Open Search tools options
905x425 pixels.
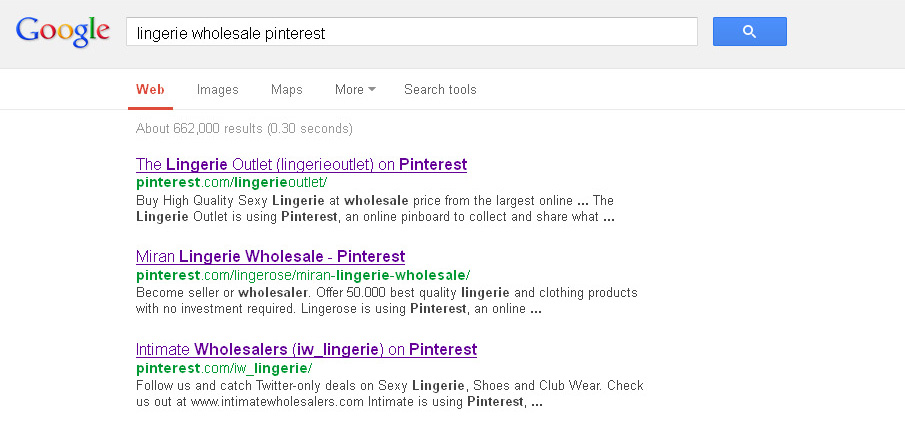point(440,90)
